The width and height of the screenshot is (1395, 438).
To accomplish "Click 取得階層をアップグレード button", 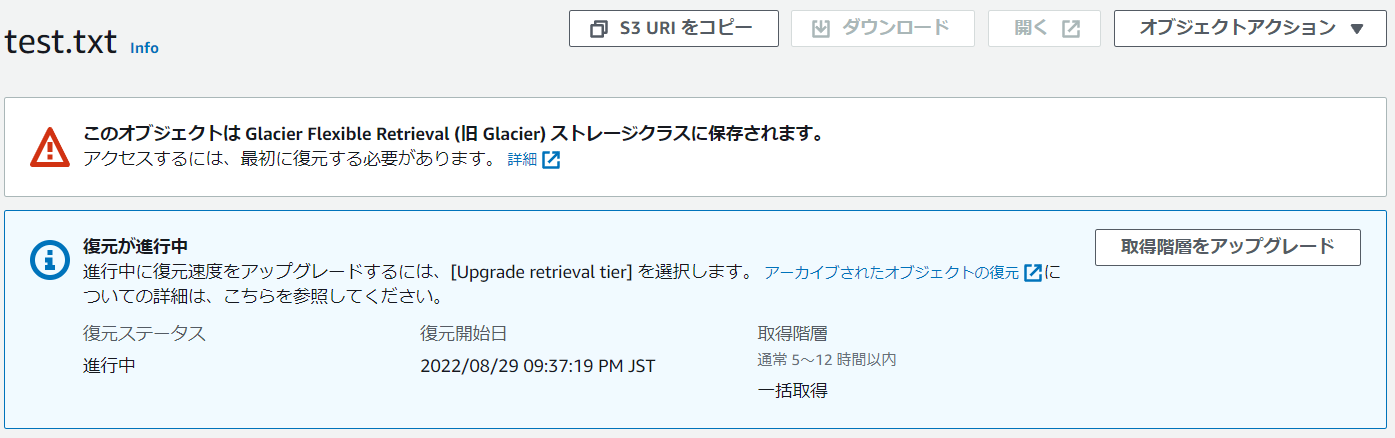I will pos(1227,247).
